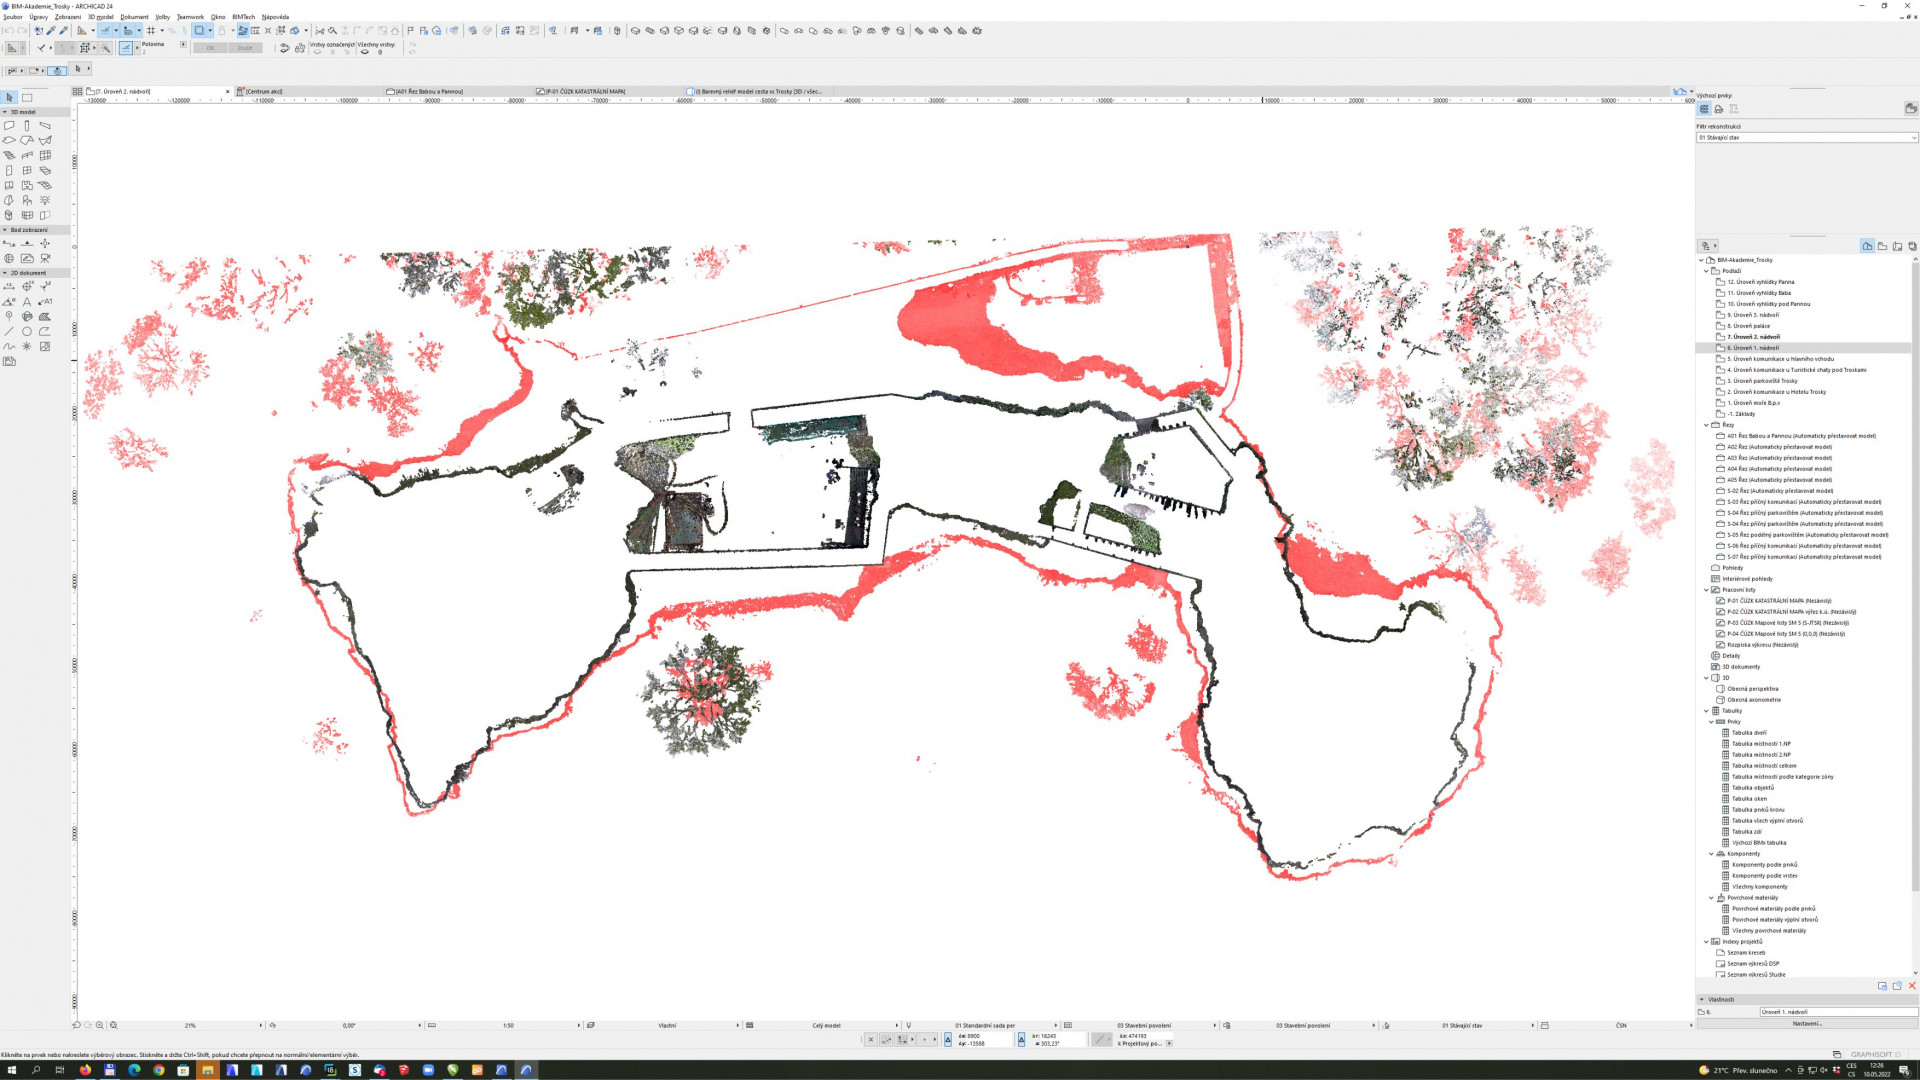Collapse the Vlastnosti panel at bottom
Image resolution: width=1920 pixels, height=1080 pixels.
(1702, 999)
